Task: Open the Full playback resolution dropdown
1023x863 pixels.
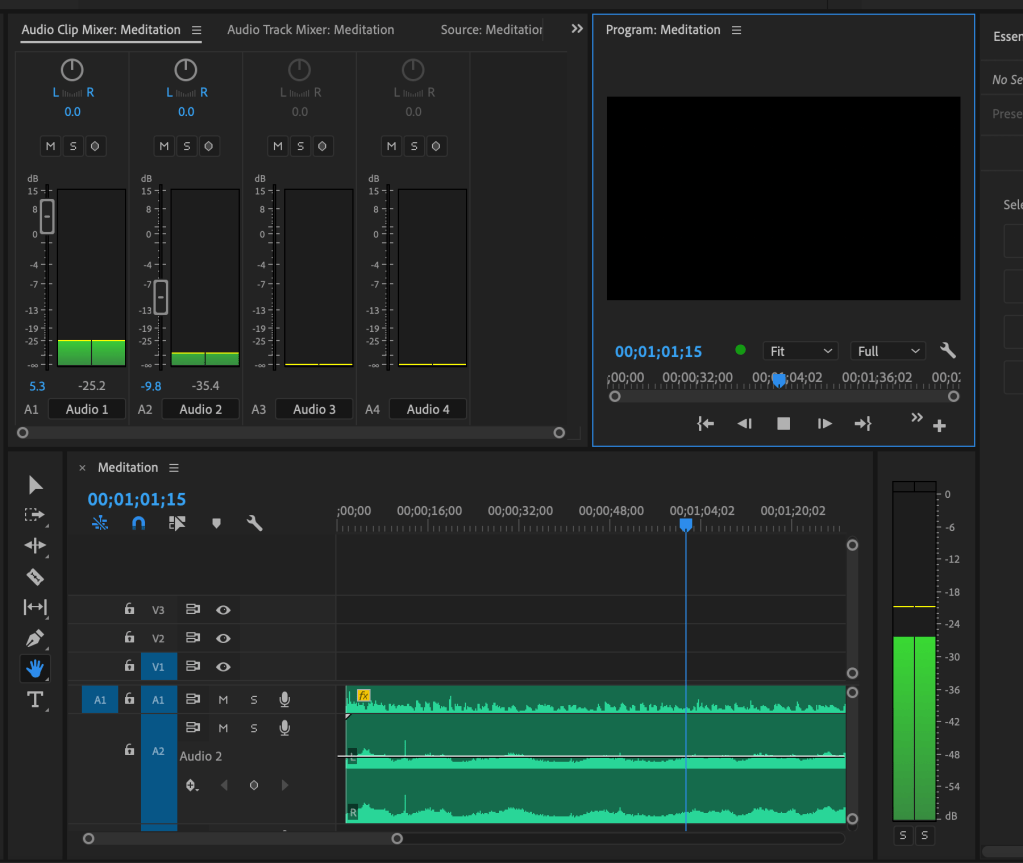Action: (888, 351)
